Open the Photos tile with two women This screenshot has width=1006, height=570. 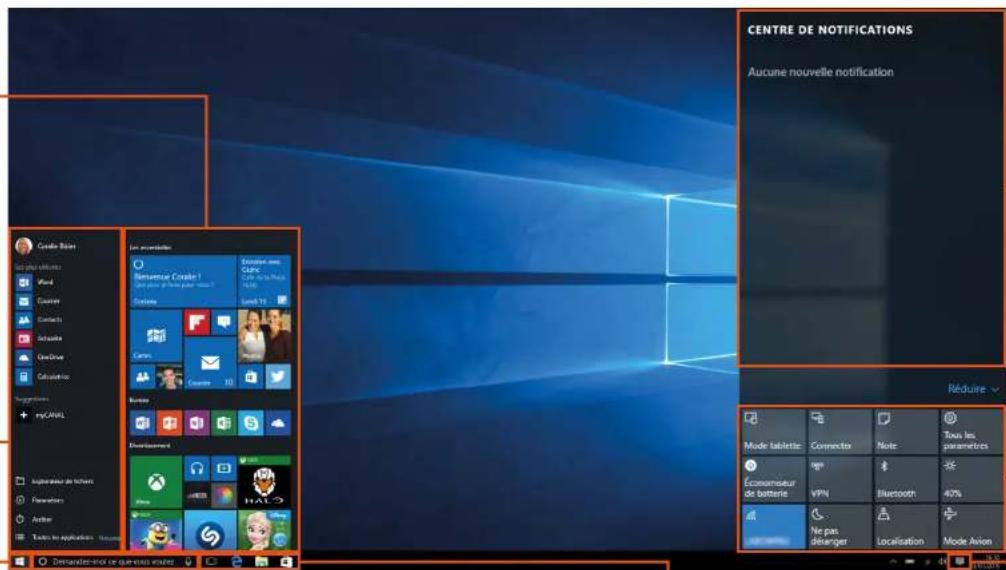[264, 336]
